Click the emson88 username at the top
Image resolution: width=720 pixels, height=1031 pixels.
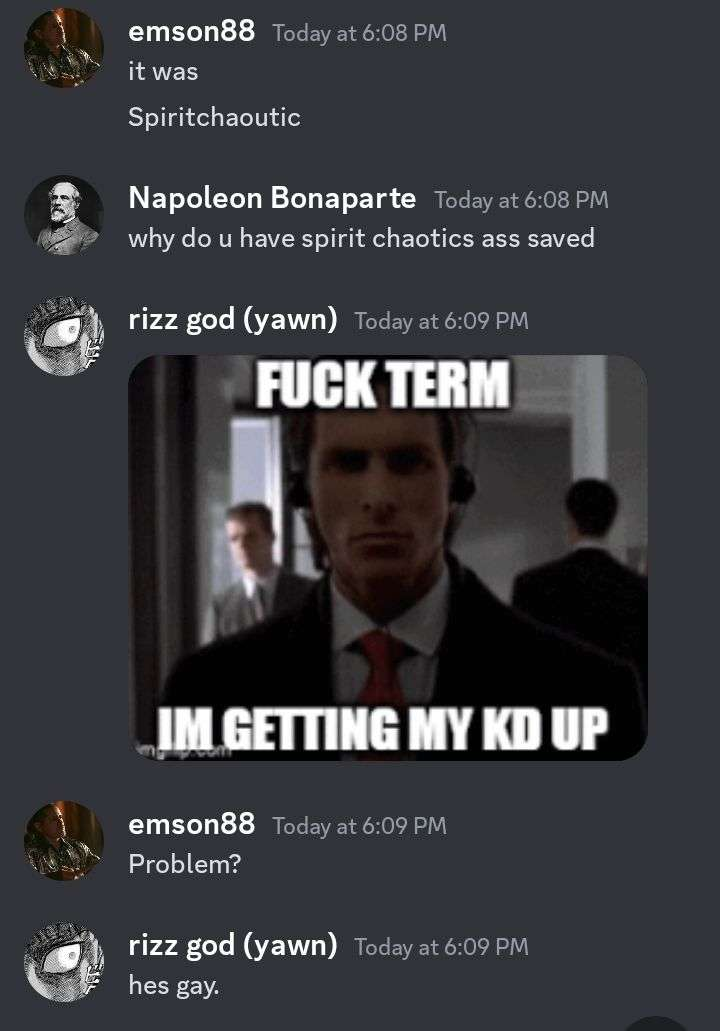click(x=191, y=31)
